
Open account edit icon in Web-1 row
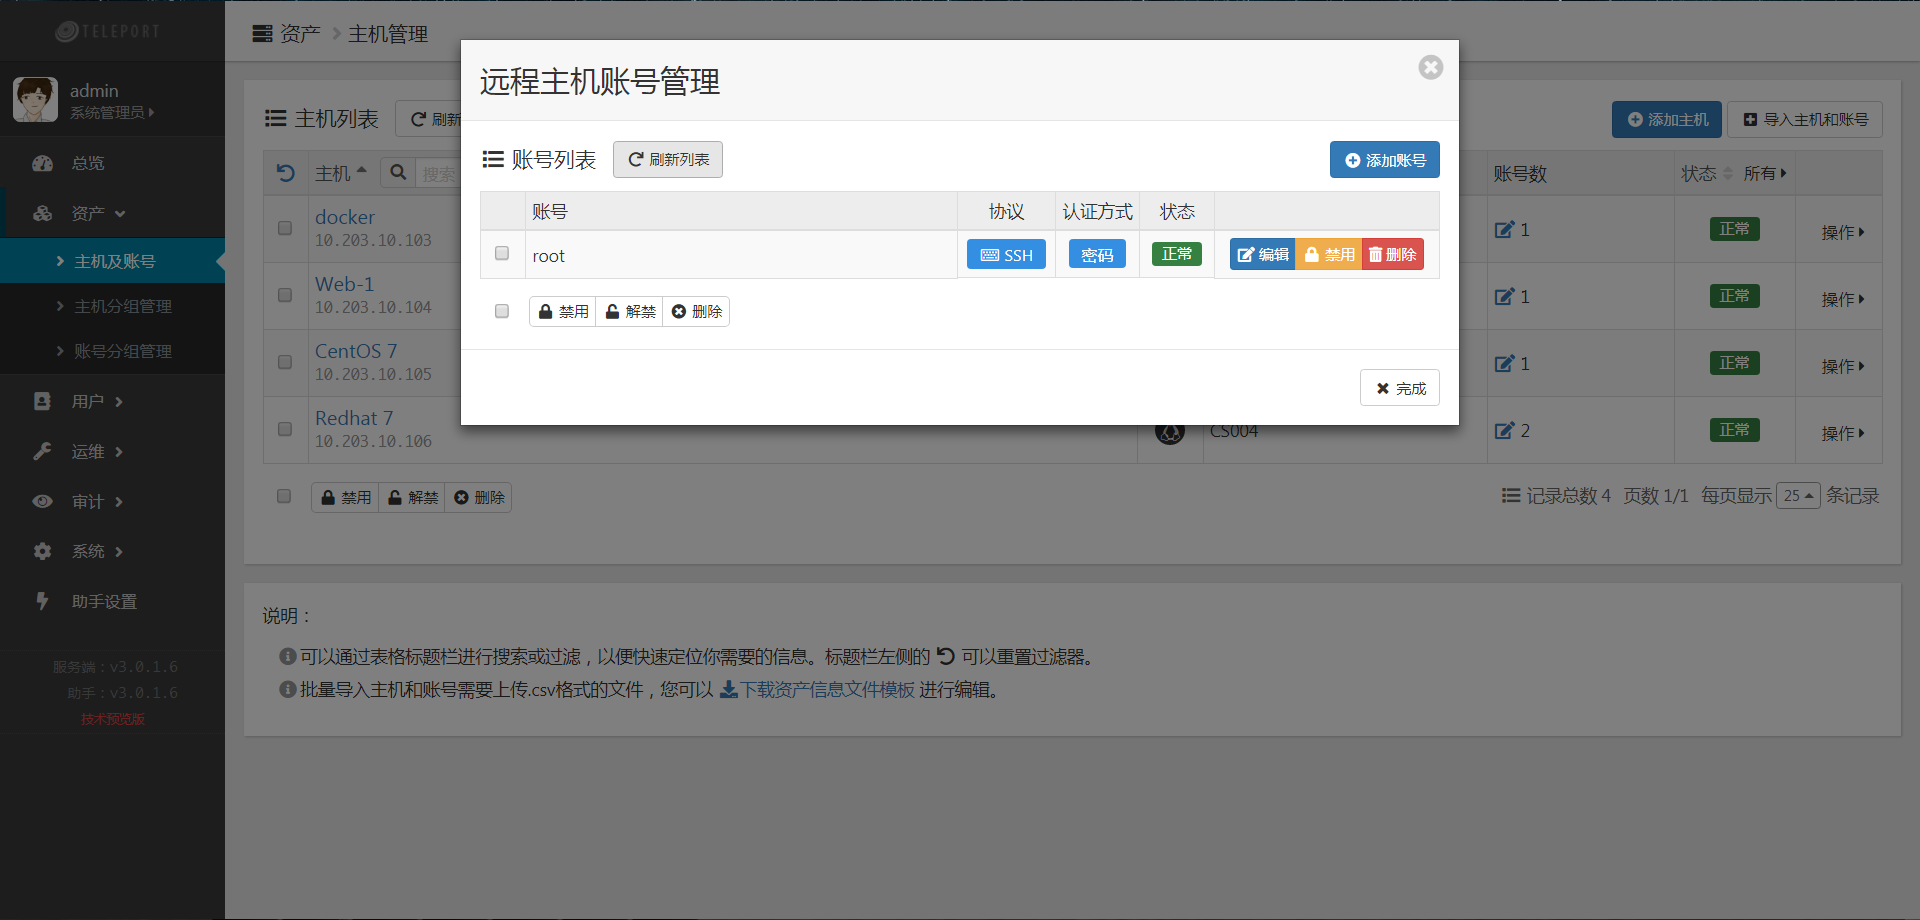[1505, 296]
